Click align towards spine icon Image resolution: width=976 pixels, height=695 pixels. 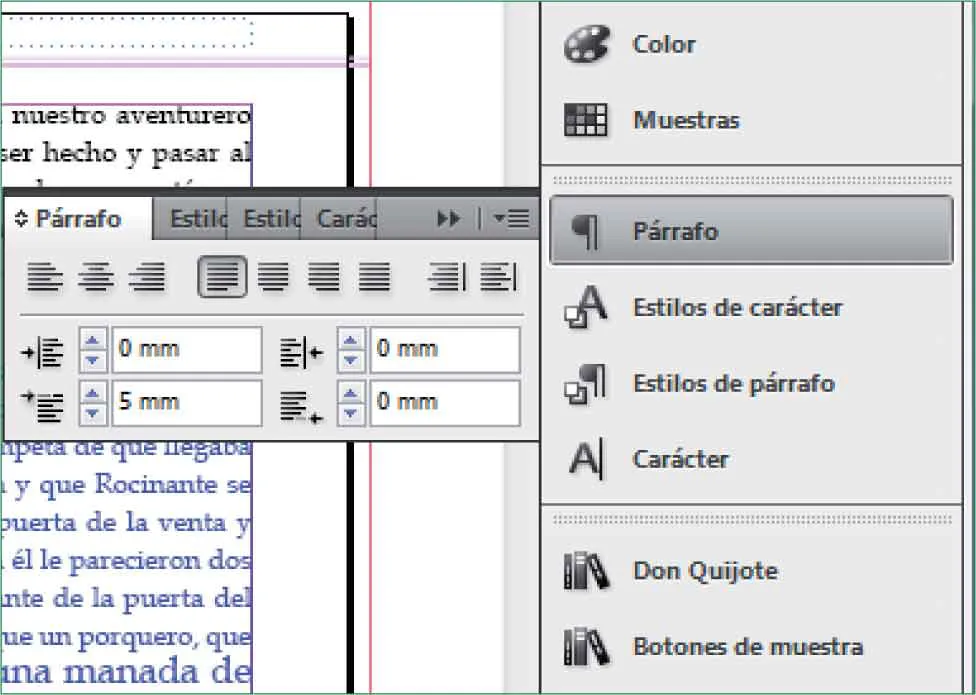point(446,277)
